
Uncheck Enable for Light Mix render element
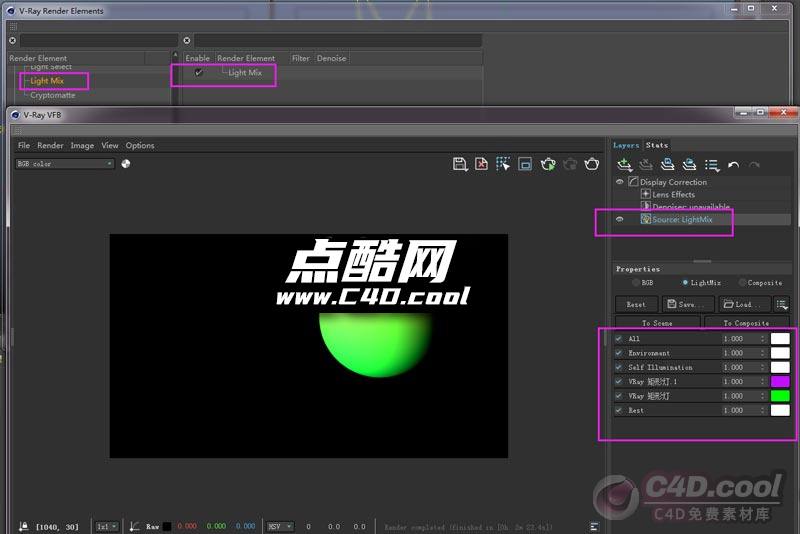point(198,72)
